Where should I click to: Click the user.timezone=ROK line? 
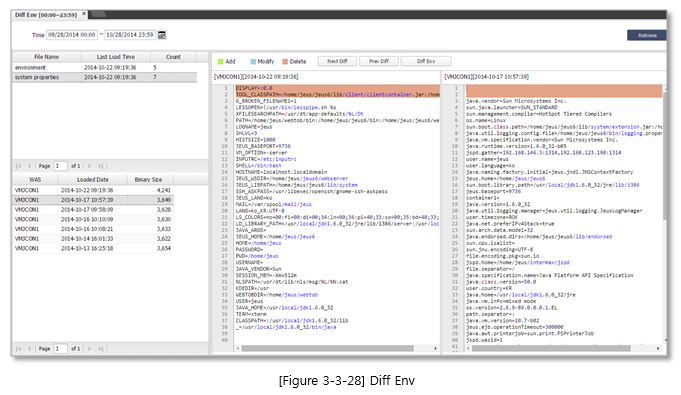pos(493,217)
